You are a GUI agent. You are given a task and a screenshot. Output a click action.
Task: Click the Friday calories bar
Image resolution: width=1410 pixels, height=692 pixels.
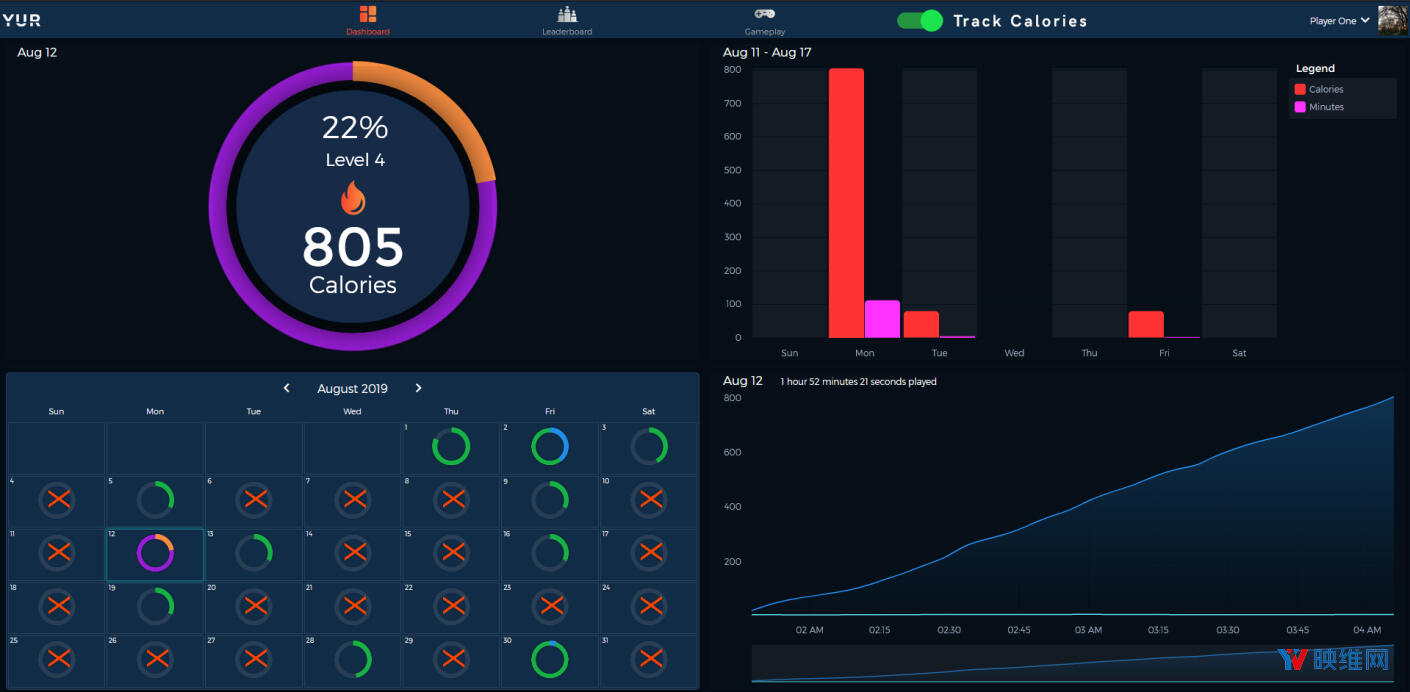point(1146,324)
